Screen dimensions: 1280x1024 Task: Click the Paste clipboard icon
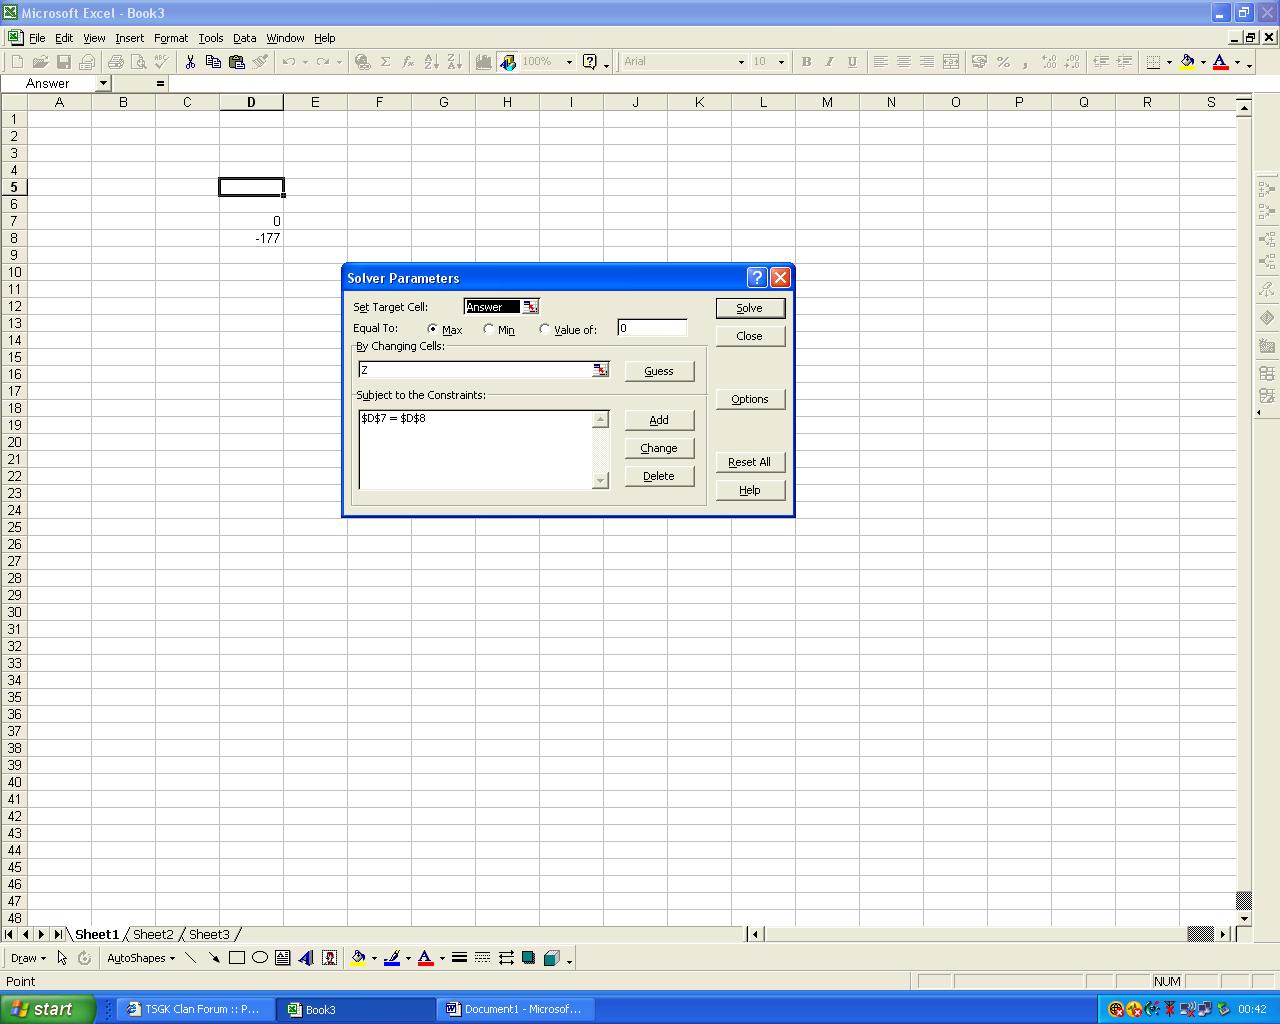pyautogui.click(x=237, y=62)
